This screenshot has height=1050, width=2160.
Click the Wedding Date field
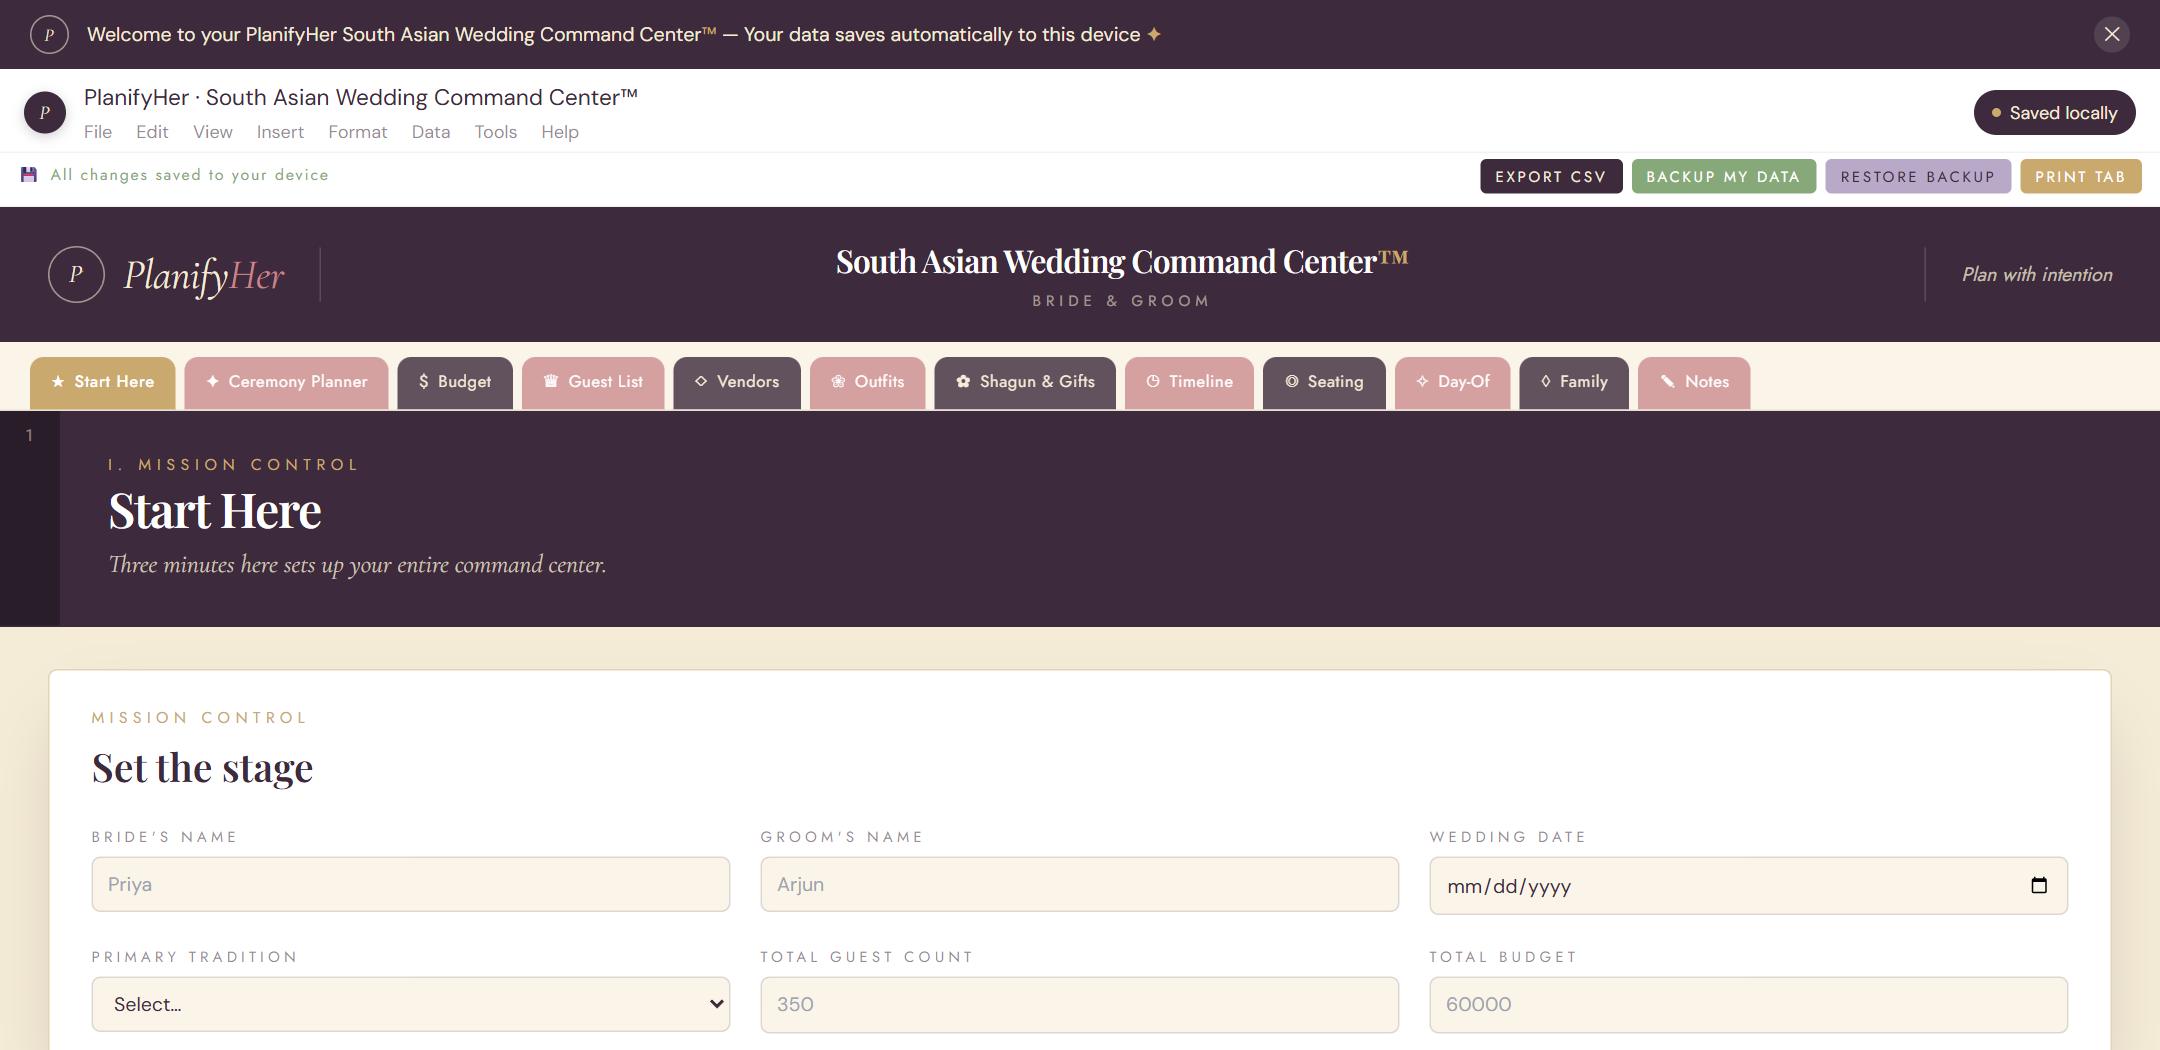[1748, 885]
